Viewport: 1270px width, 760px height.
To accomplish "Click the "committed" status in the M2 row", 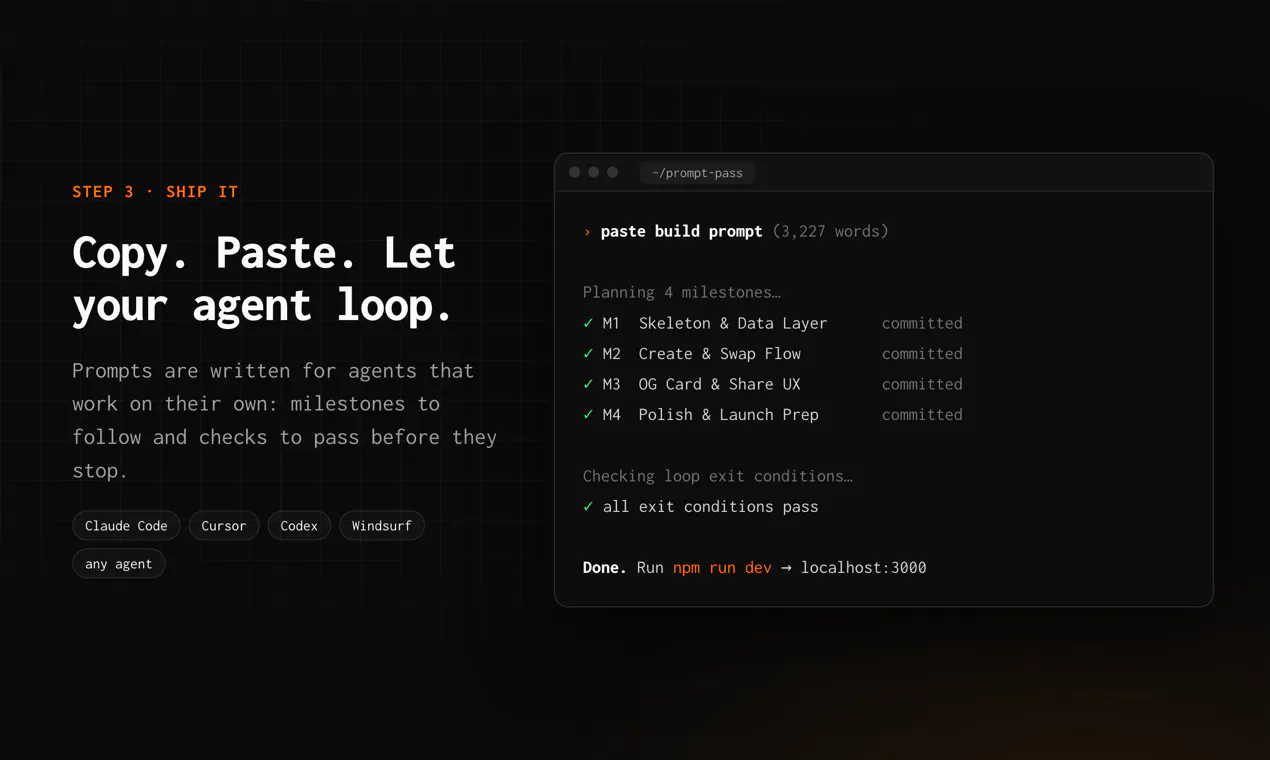I will click(x=922, y=354).
